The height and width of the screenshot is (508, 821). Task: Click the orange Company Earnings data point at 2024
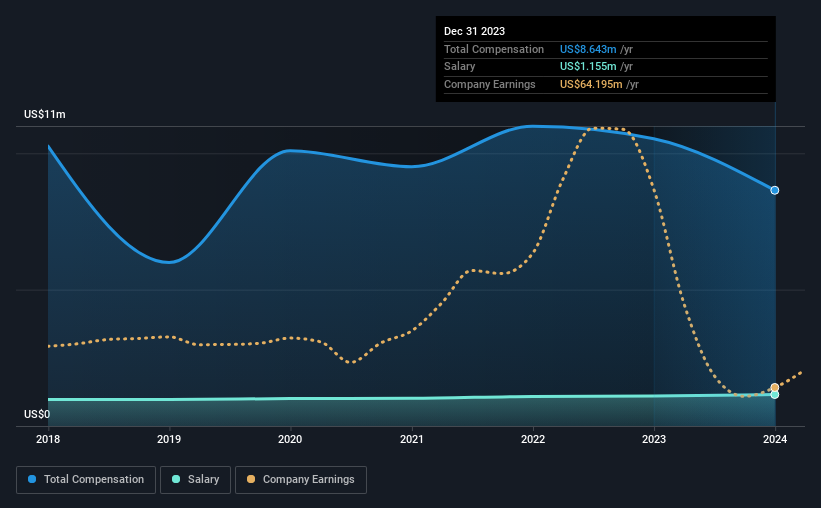coord(774,388)
